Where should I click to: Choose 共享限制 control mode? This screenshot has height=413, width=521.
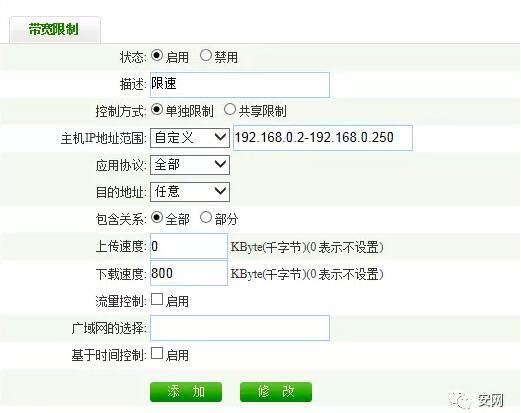pos(230,109)
